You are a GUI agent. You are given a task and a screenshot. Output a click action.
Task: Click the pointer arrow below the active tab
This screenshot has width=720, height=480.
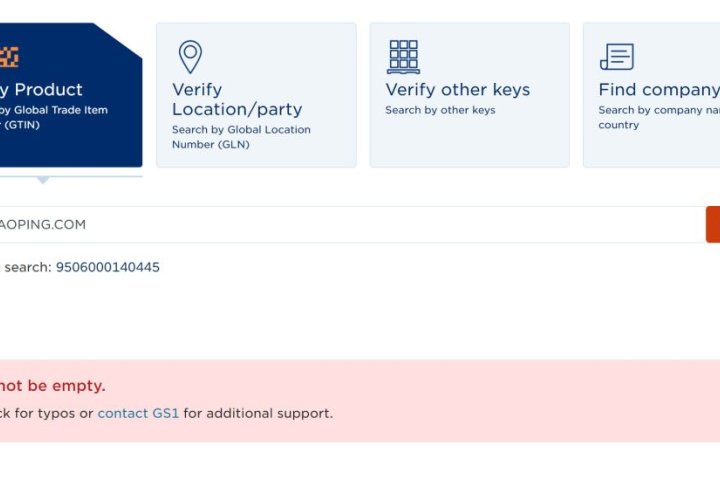click(x=42, y=180)
